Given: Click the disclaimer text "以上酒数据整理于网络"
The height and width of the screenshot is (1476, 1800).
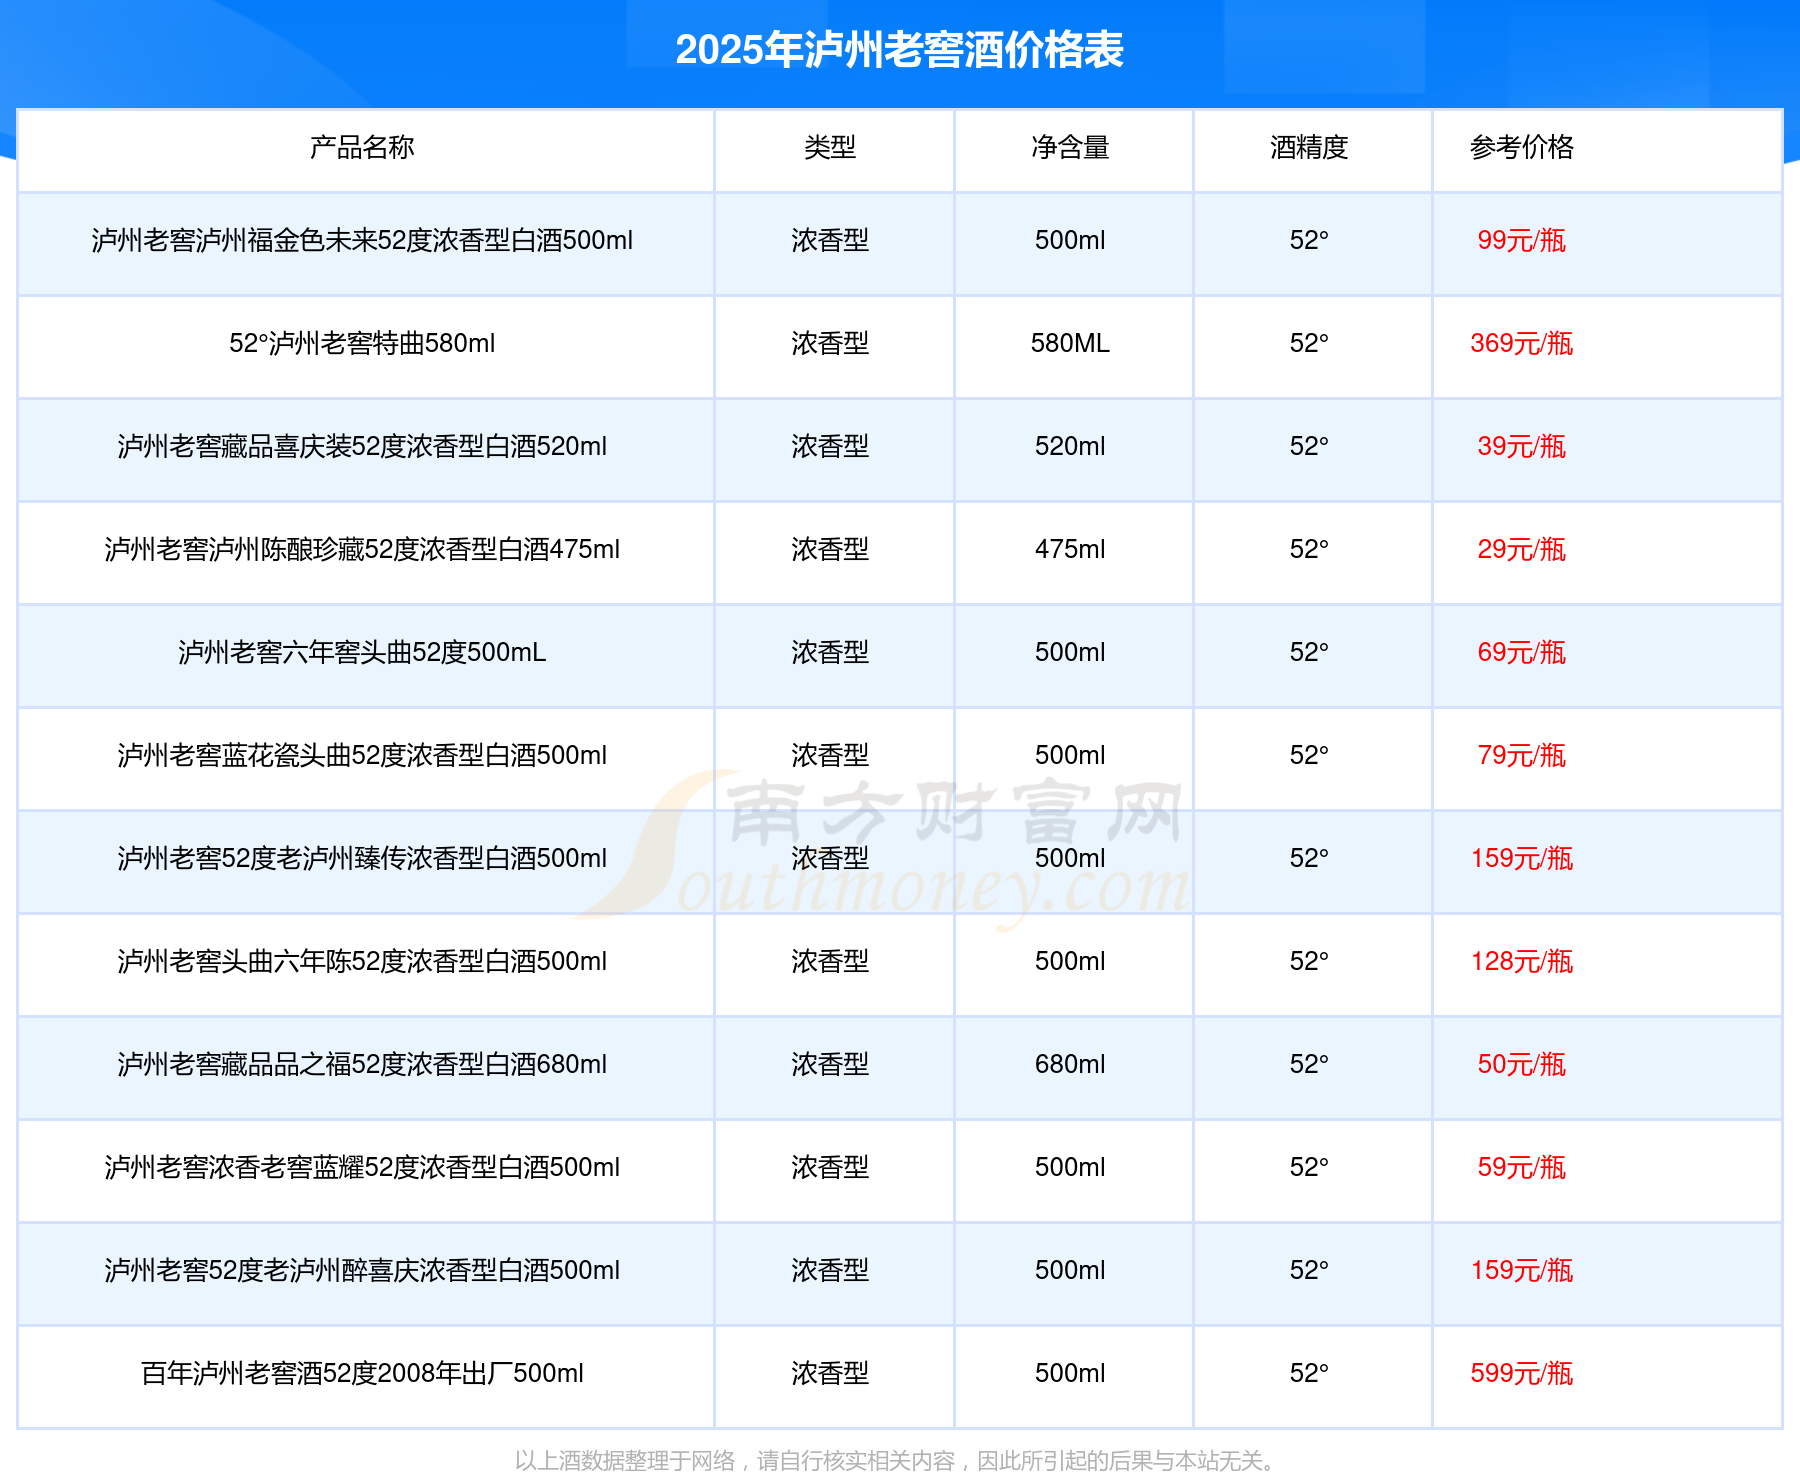Looking at the screenshot, I should 625,1461.
